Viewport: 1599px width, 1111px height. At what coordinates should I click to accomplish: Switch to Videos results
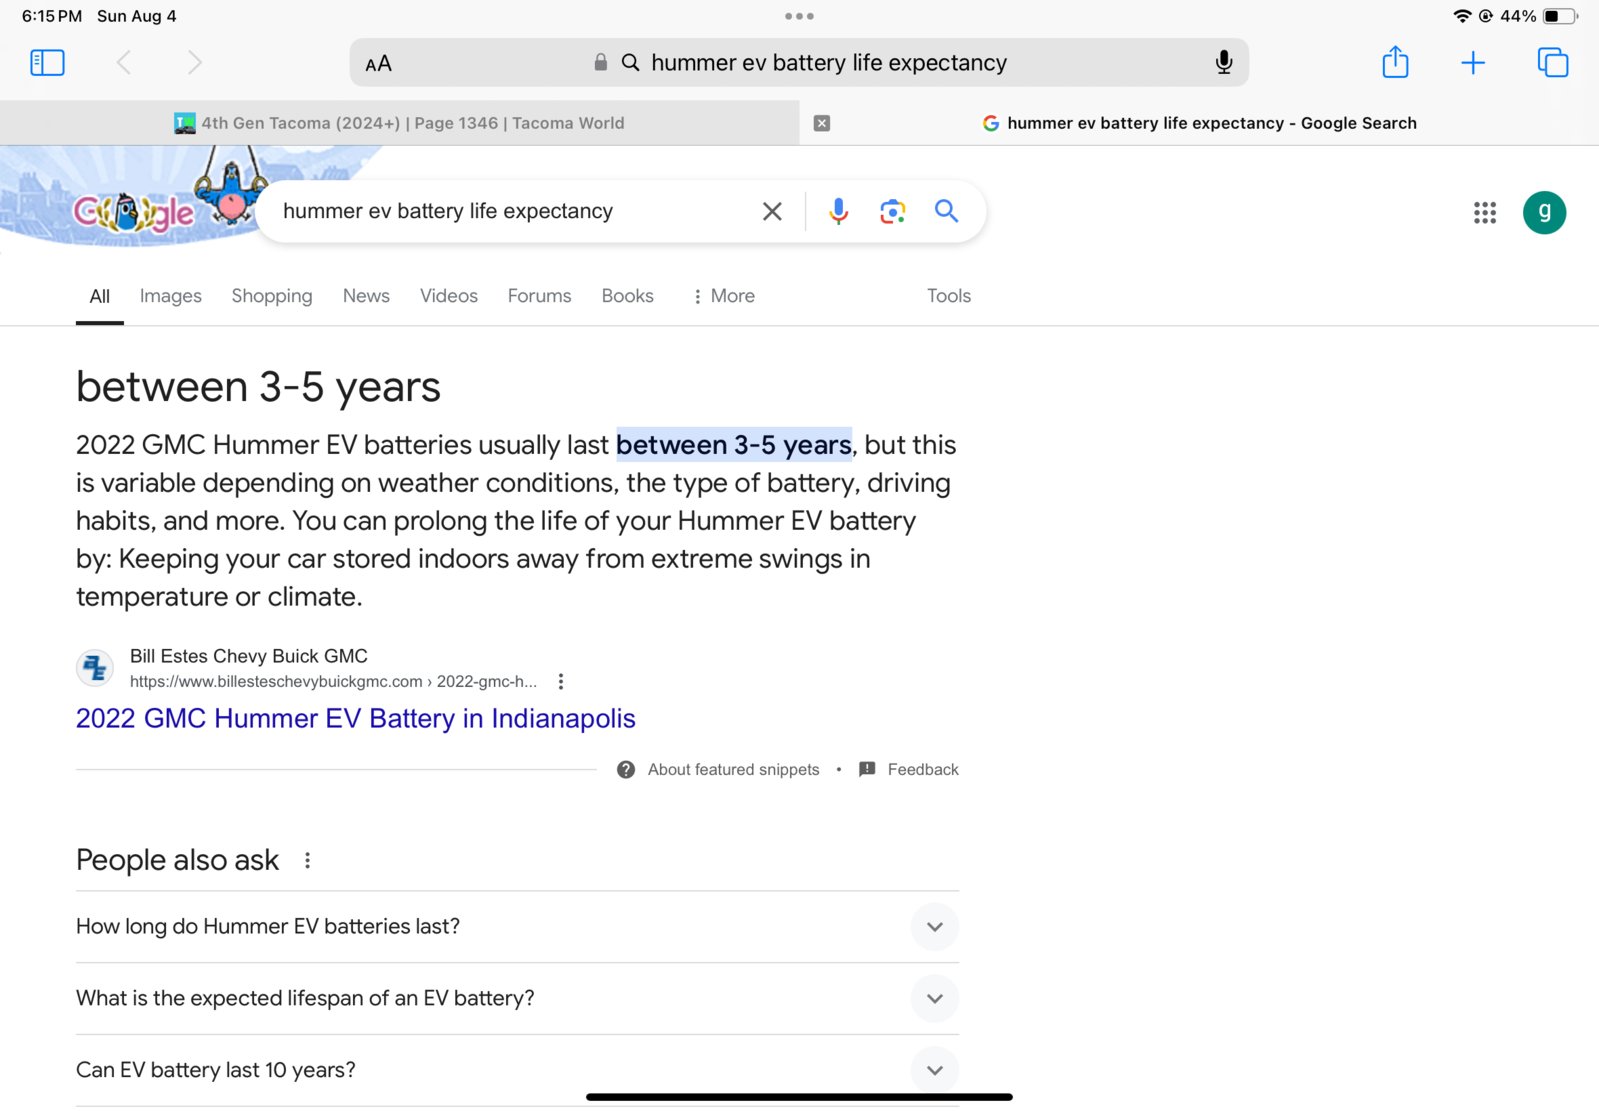click(x=449, y=296)
